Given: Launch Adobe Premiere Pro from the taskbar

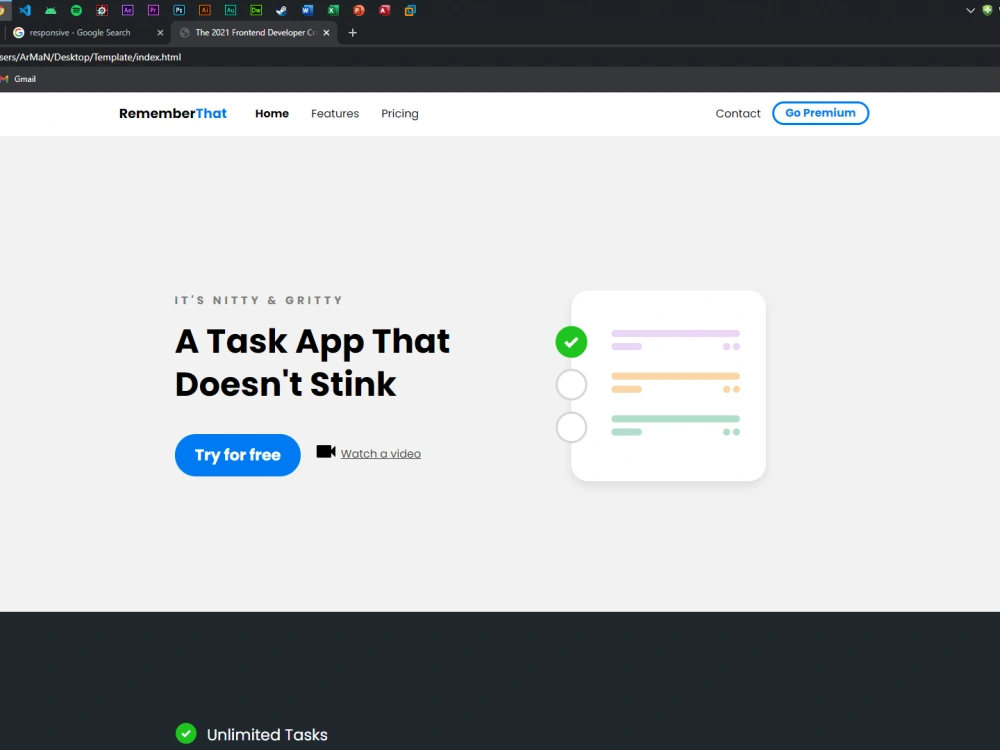Looking at the screenshot, I should [x=153, y=10].
